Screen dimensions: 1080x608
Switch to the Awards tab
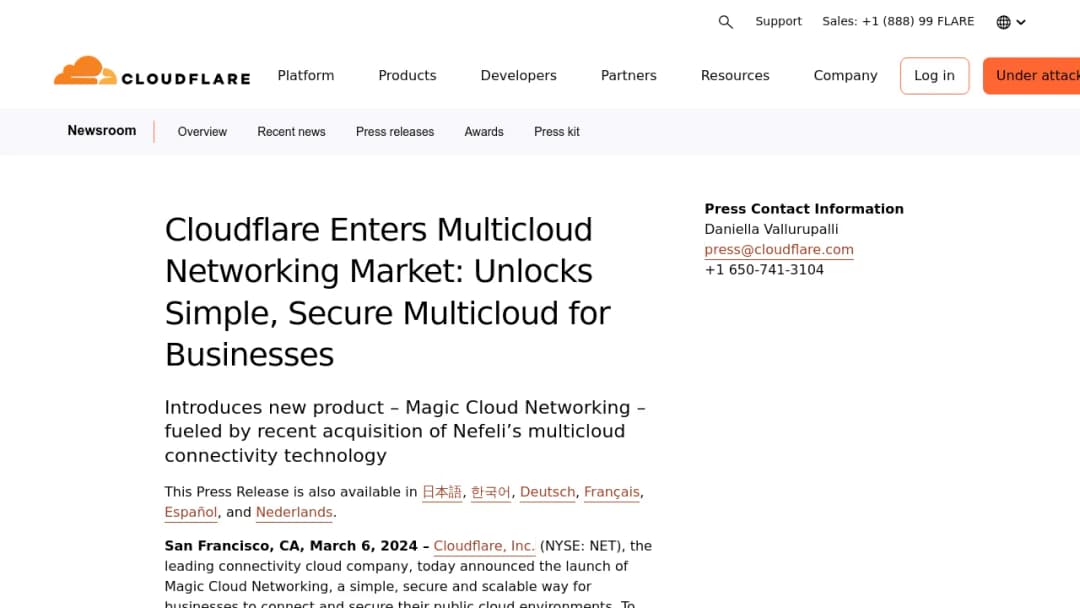point(484,132)
